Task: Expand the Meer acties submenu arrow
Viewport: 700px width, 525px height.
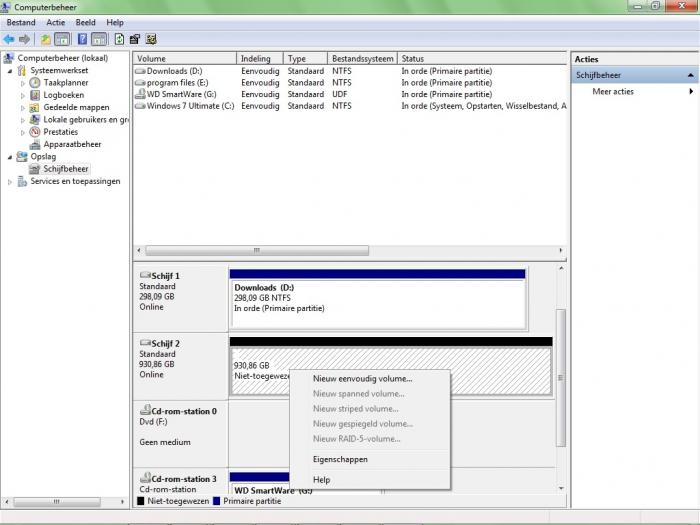Action: pos(690,92)
